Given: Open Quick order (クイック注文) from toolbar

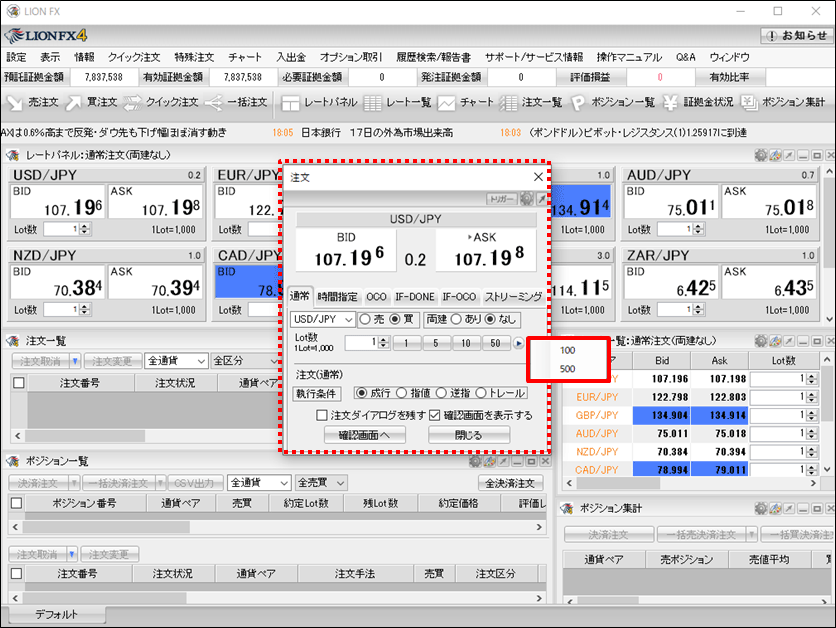Looking at the screenshot, I should point(160,102).
